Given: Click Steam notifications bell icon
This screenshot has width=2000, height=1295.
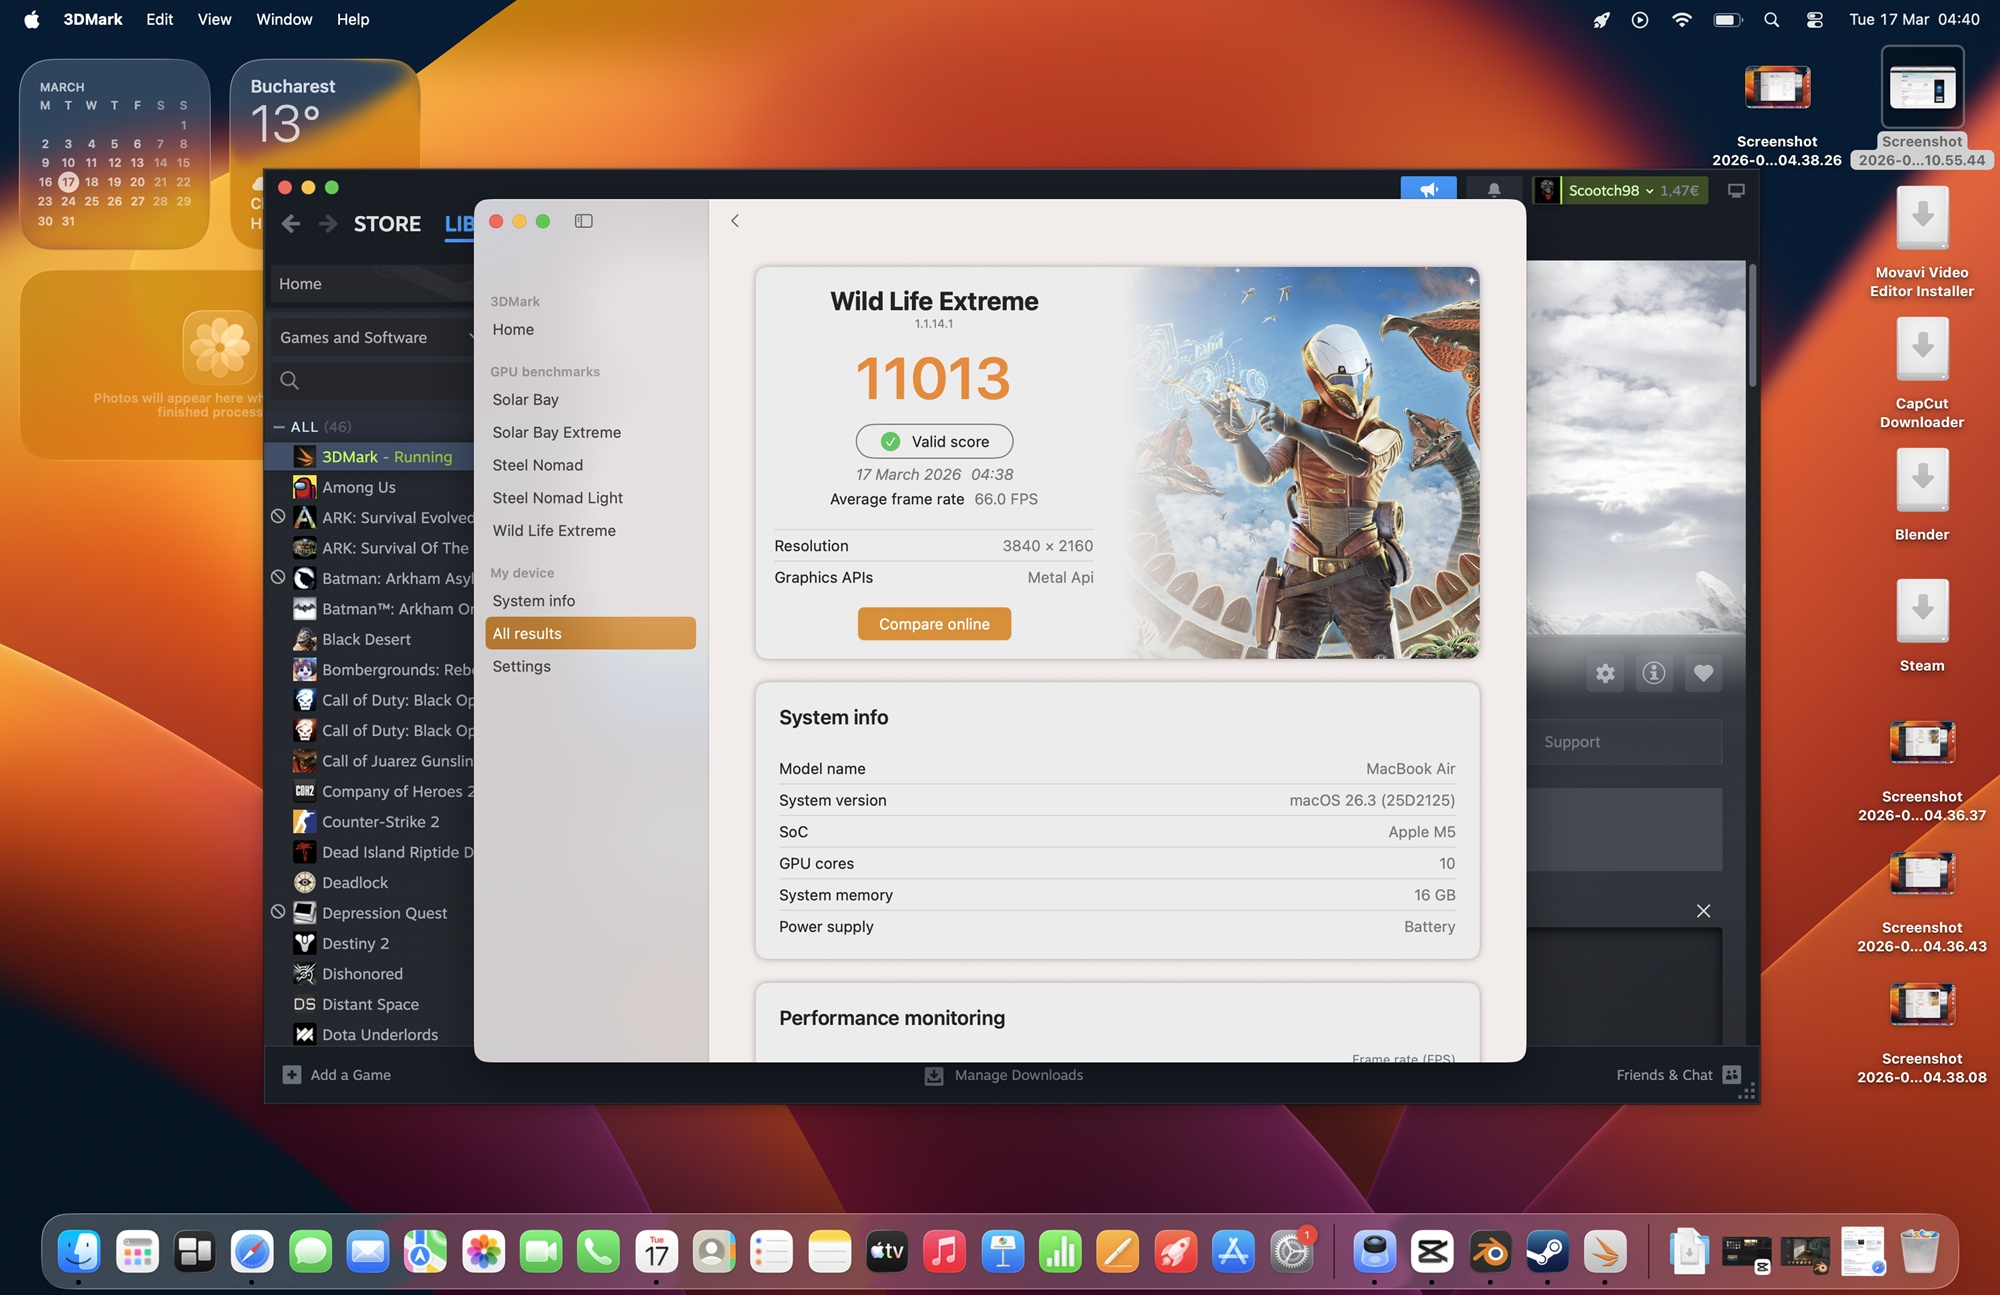Looking at the screenshot, I should click(1493, 190).
